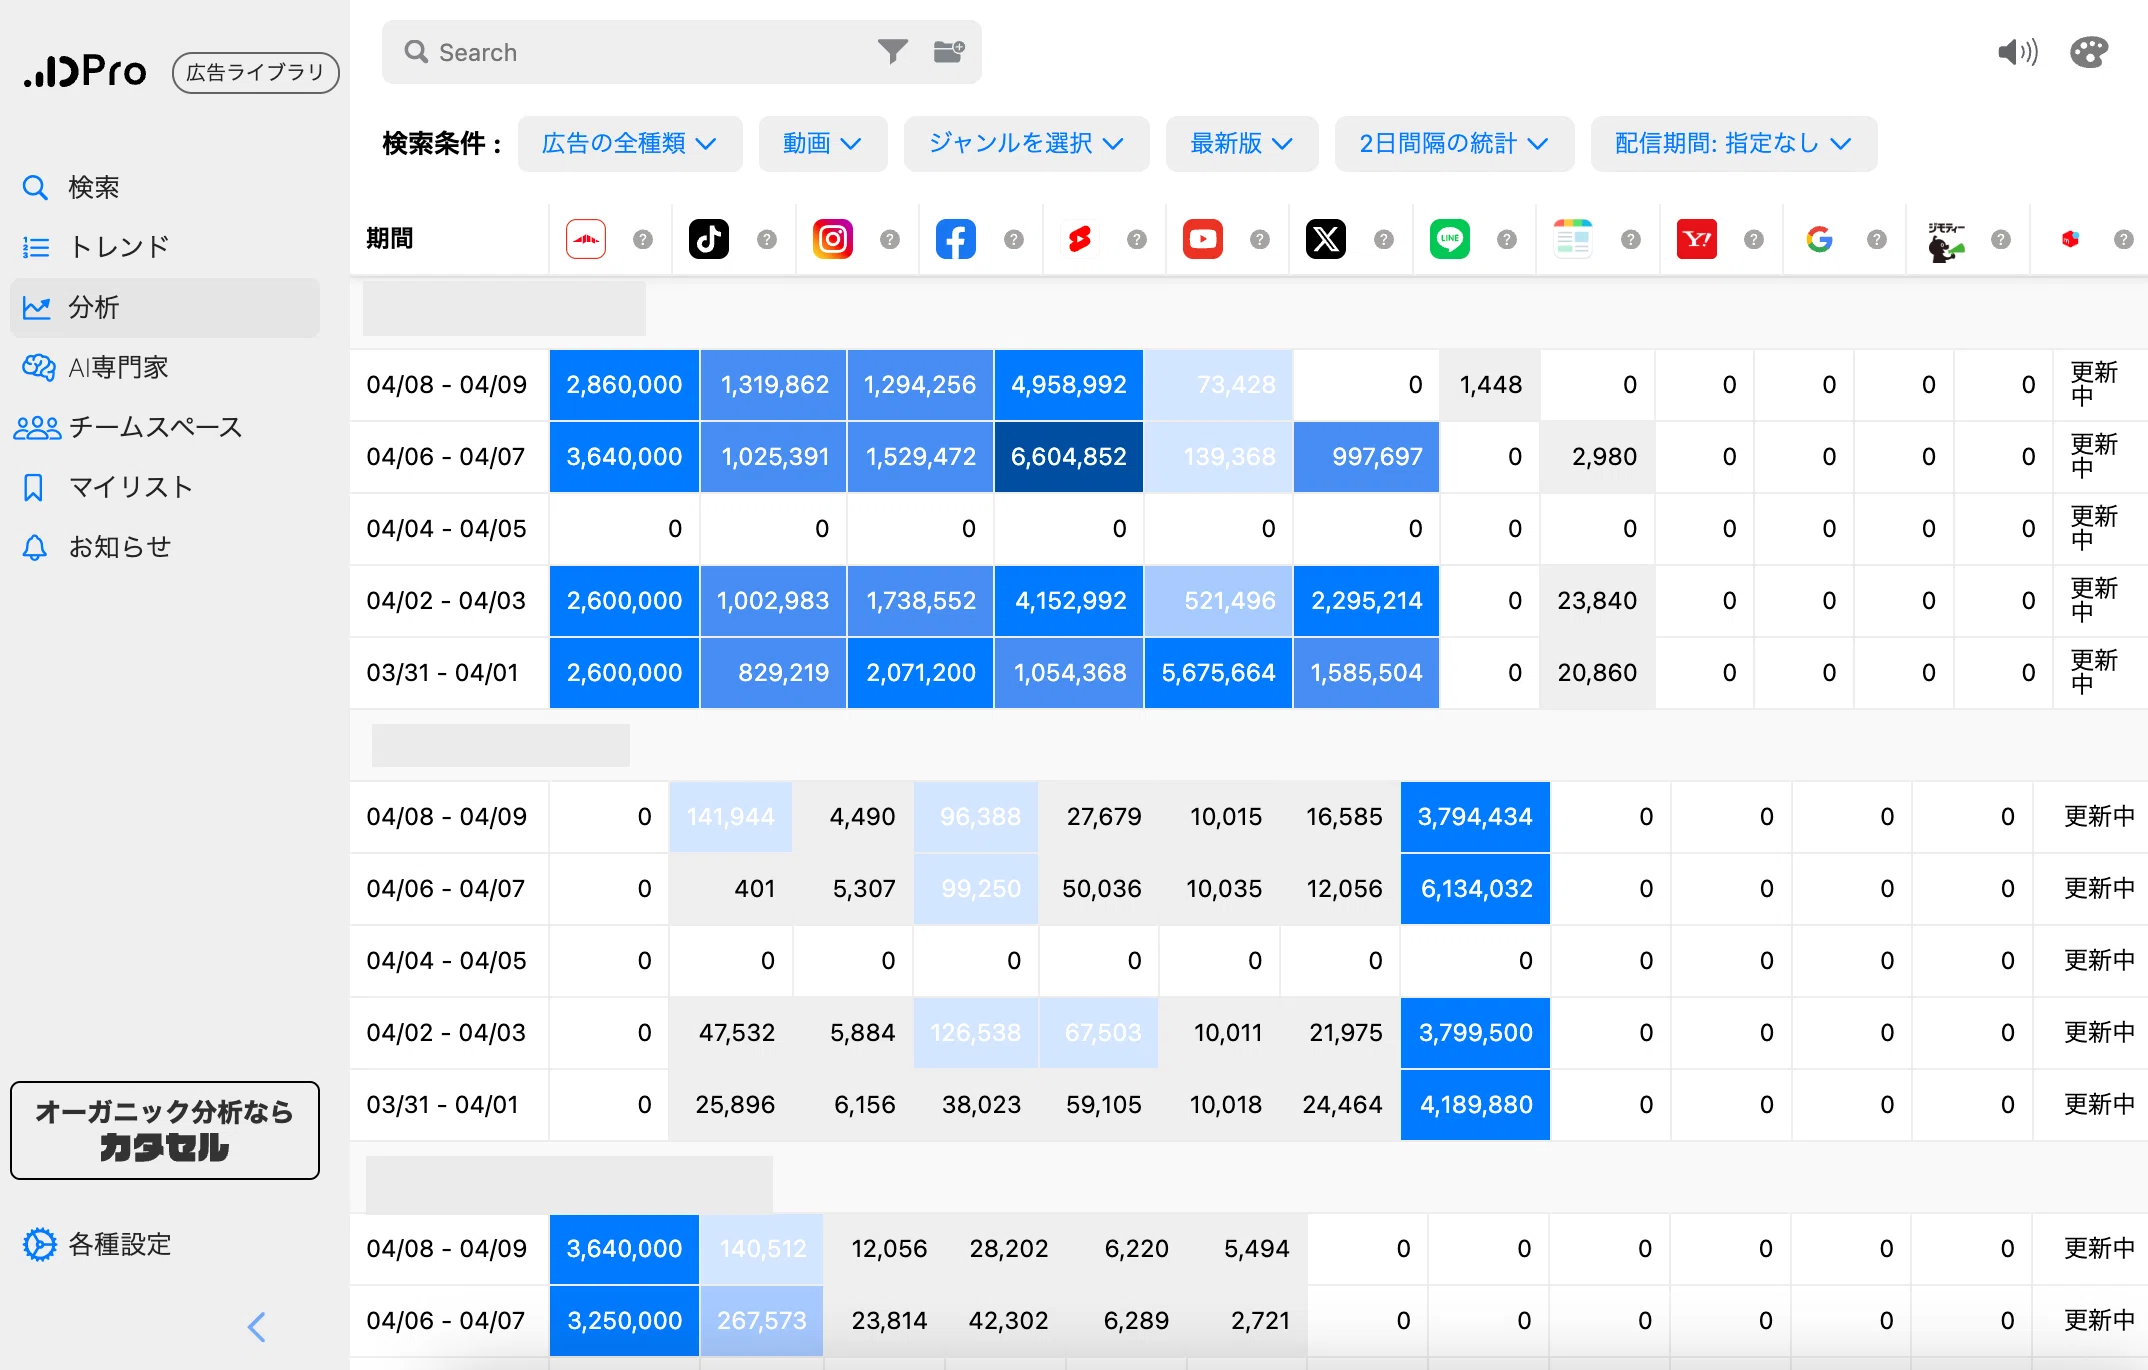Select the X (Twitter) platform icon
Image resolution: width=2148 pixels, height=1370 pixels.
1326,239
